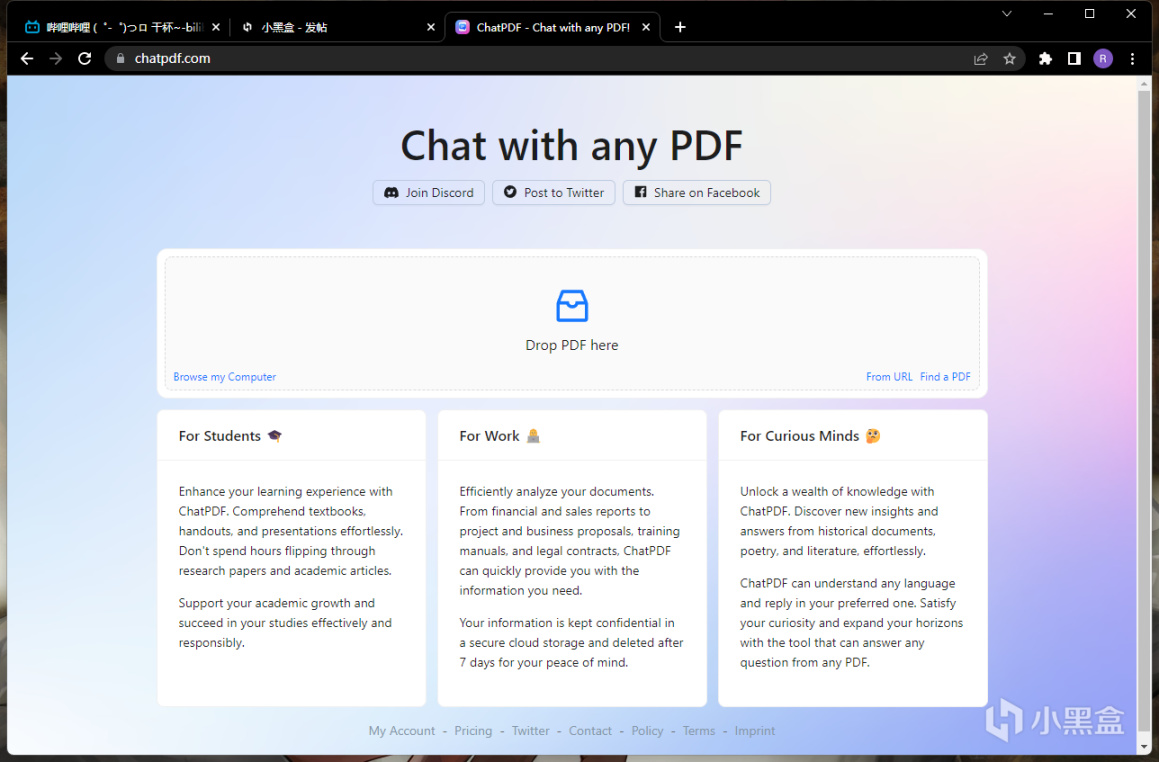Viewport: 1159px width, 762px height.
Task: Open the Twitter footer link
Action: tap(531, 730)
